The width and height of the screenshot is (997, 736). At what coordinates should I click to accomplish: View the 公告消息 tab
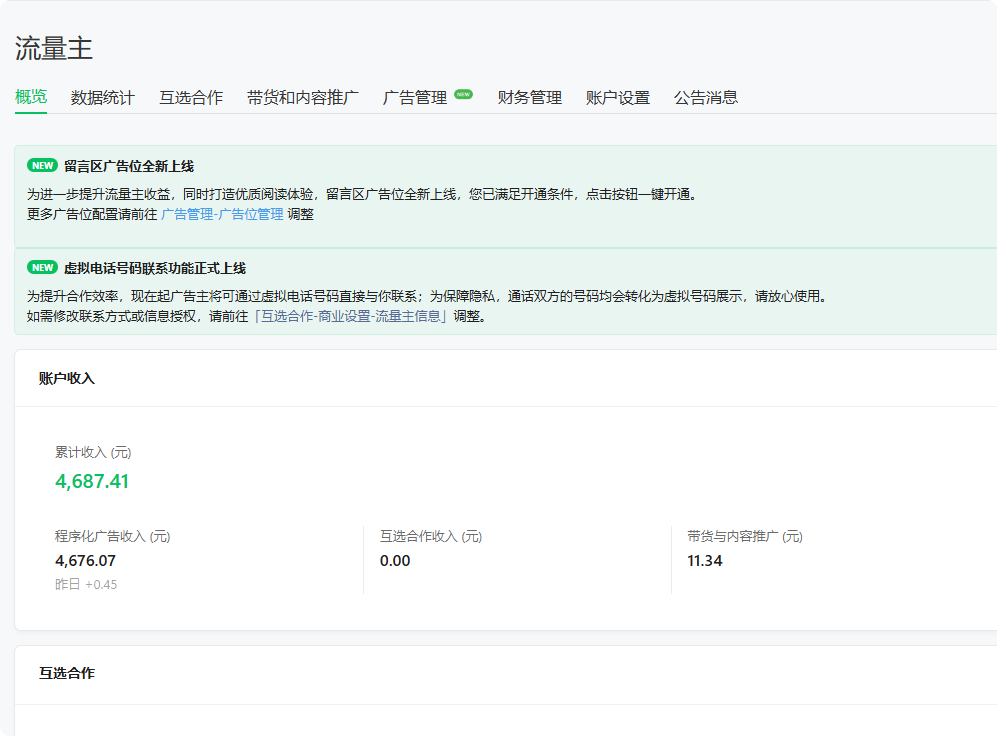click(x=706, y=98)
